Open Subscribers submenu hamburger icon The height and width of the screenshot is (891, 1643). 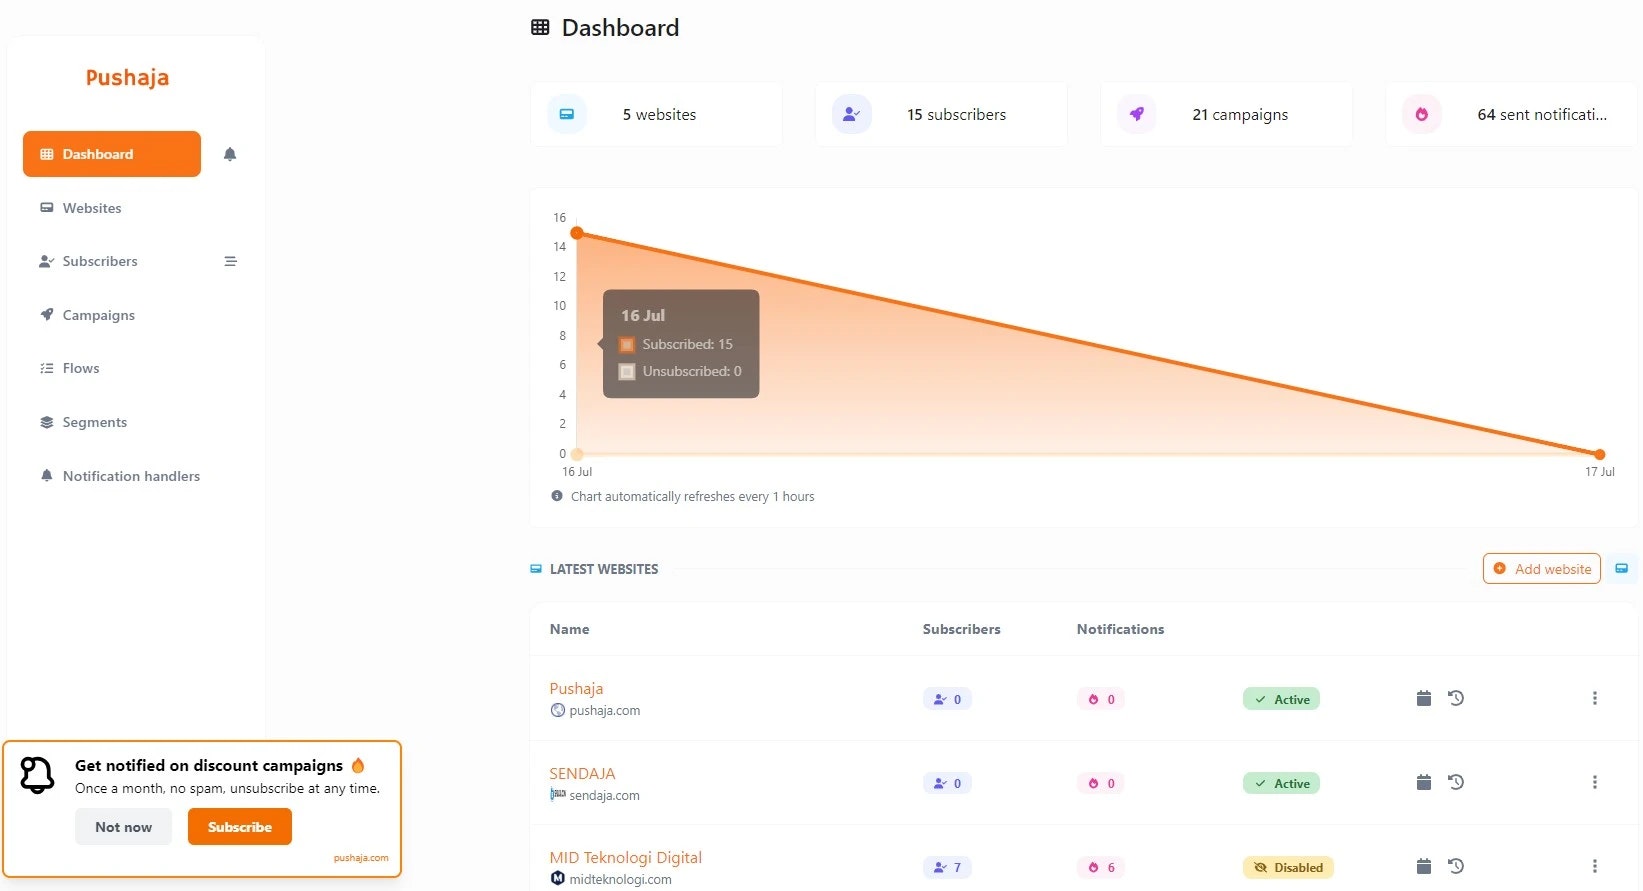[230, 261]
